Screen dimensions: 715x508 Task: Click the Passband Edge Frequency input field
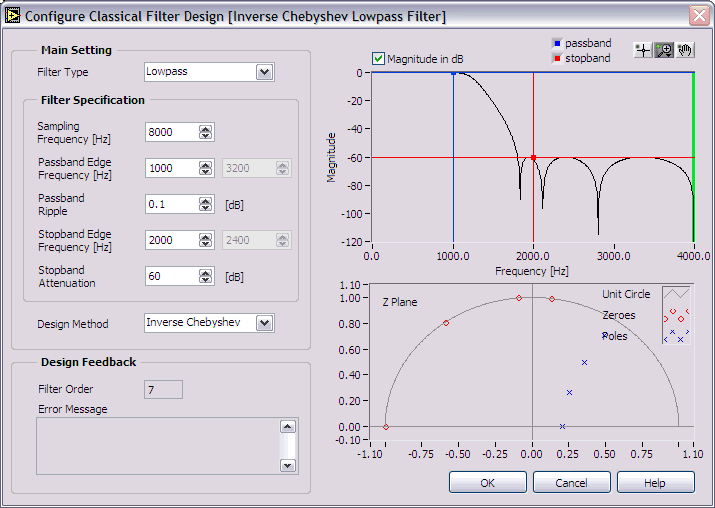pyautogui.click(x=171, y=168)
